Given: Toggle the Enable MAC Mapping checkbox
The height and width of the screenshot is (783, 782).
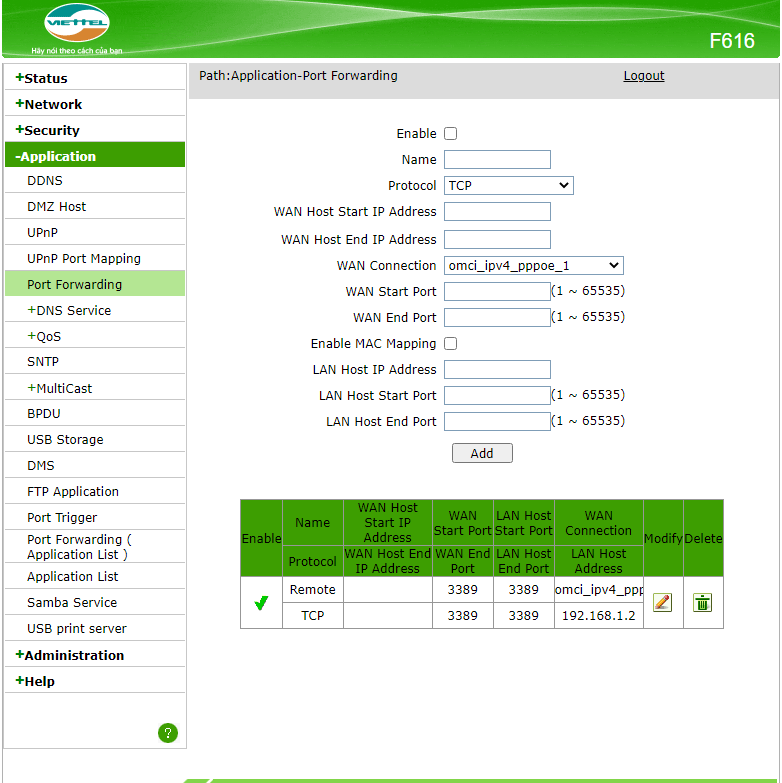Looking at the screenshot, I should click(450, 344).
